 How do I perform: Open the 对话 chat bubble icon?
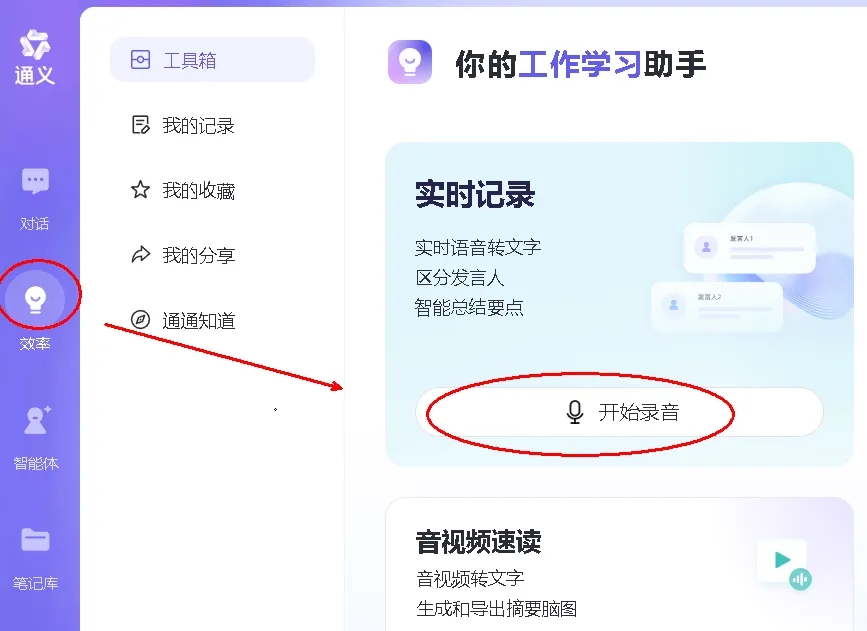pyautogui.click(x=35, y=181)
